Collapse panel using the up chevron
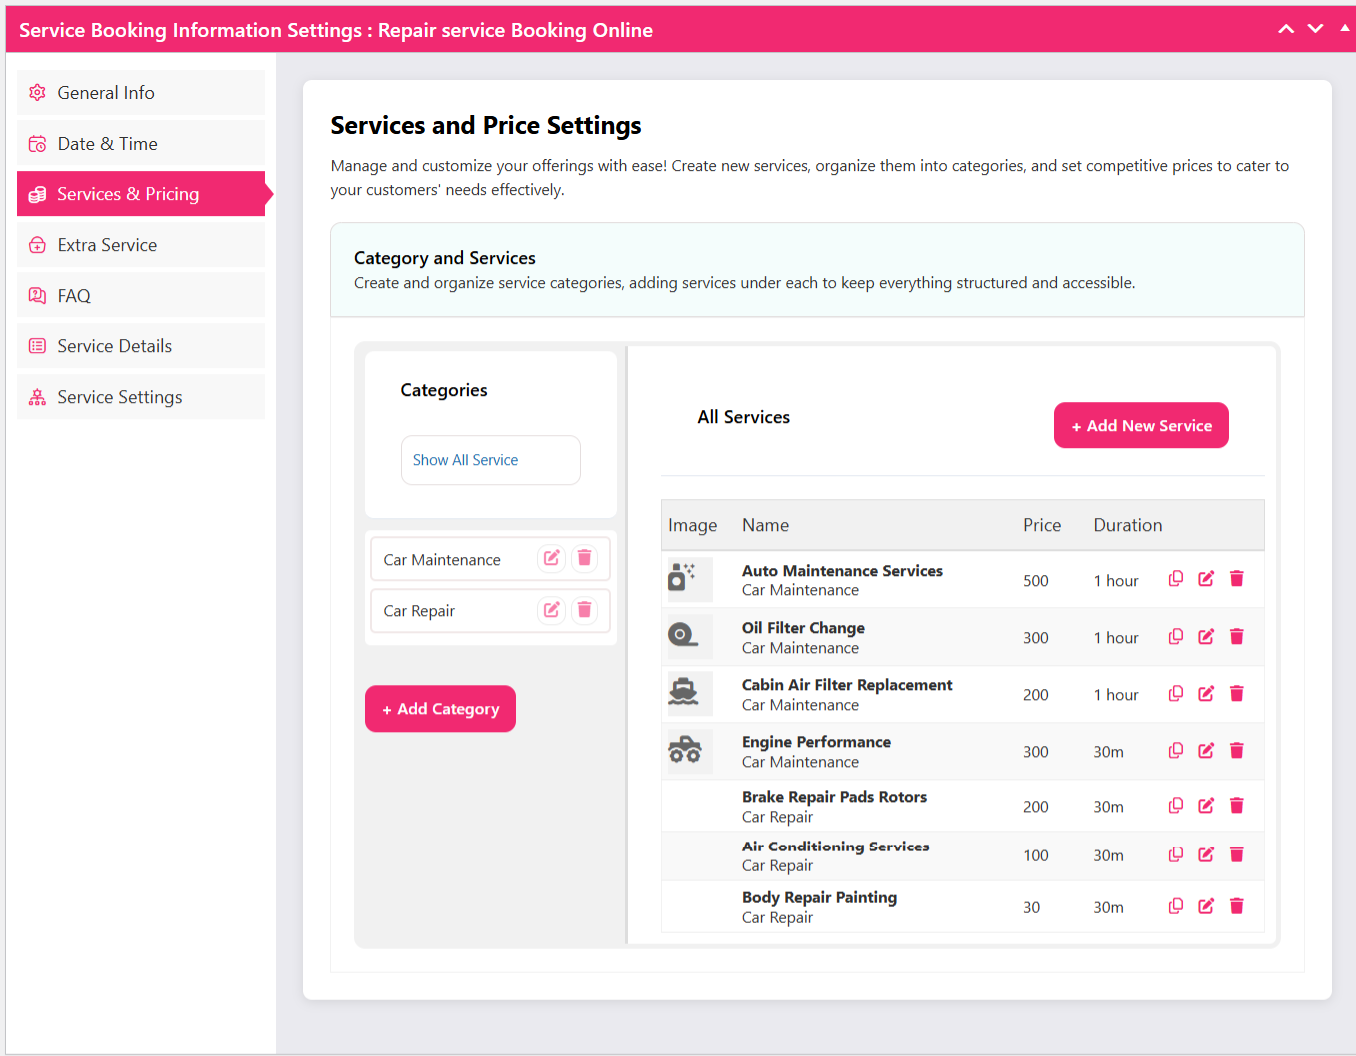The image size is (1356, 1056). 1286,29
